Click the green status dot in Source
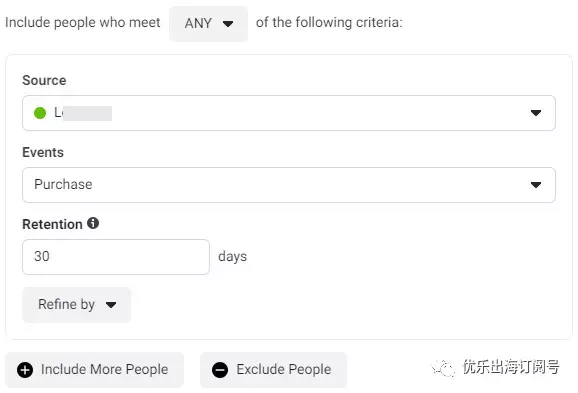 pyautogui.click(x=40, y=113)
